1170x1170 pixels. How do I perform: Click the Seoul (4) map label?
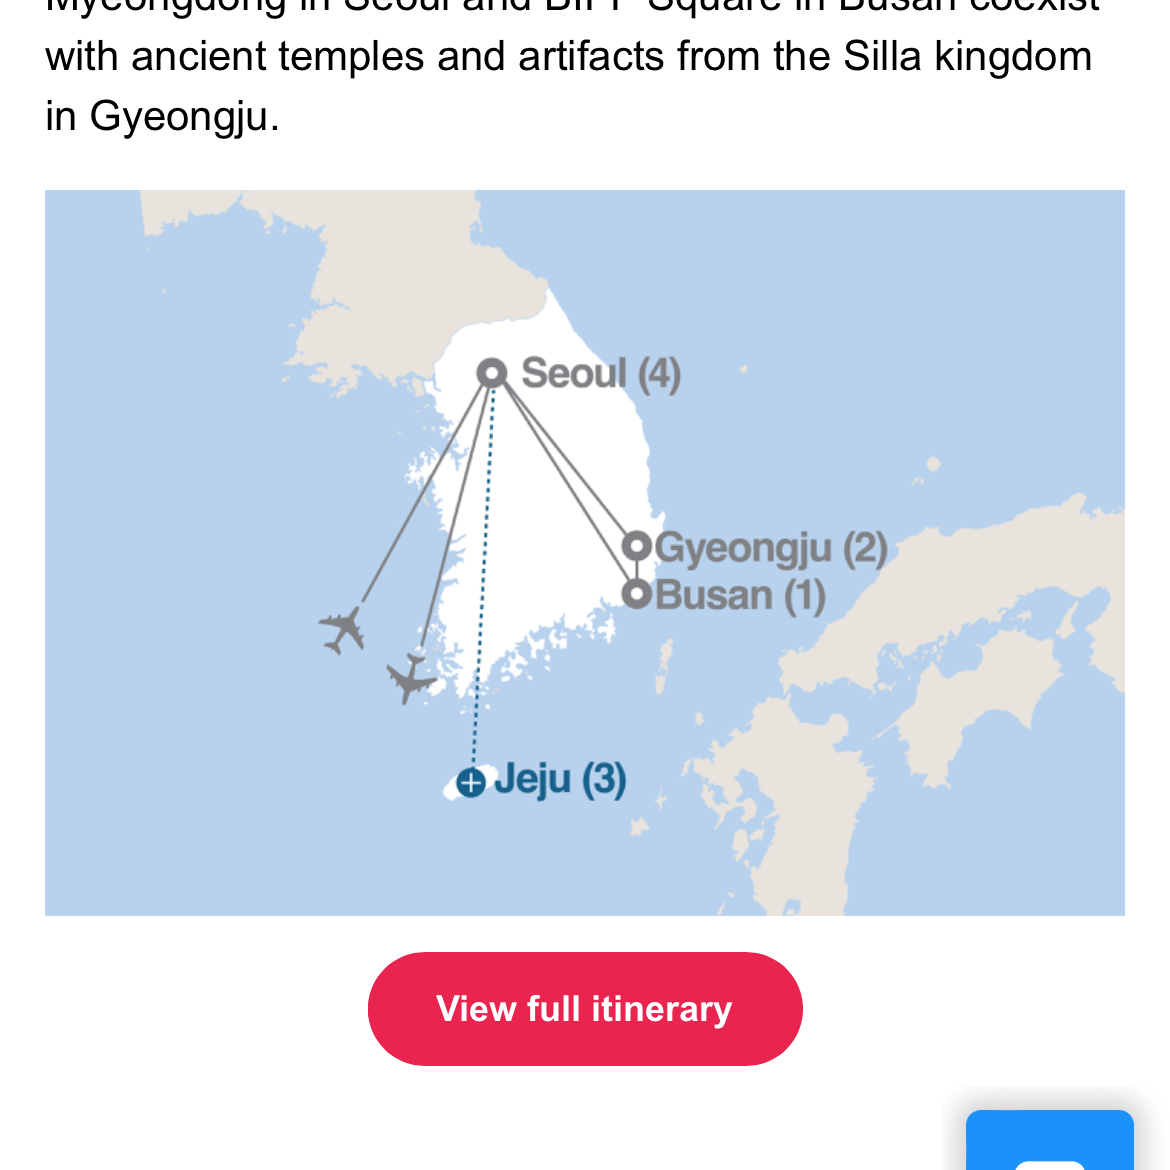pyautogui.click(x=601, y=373)
